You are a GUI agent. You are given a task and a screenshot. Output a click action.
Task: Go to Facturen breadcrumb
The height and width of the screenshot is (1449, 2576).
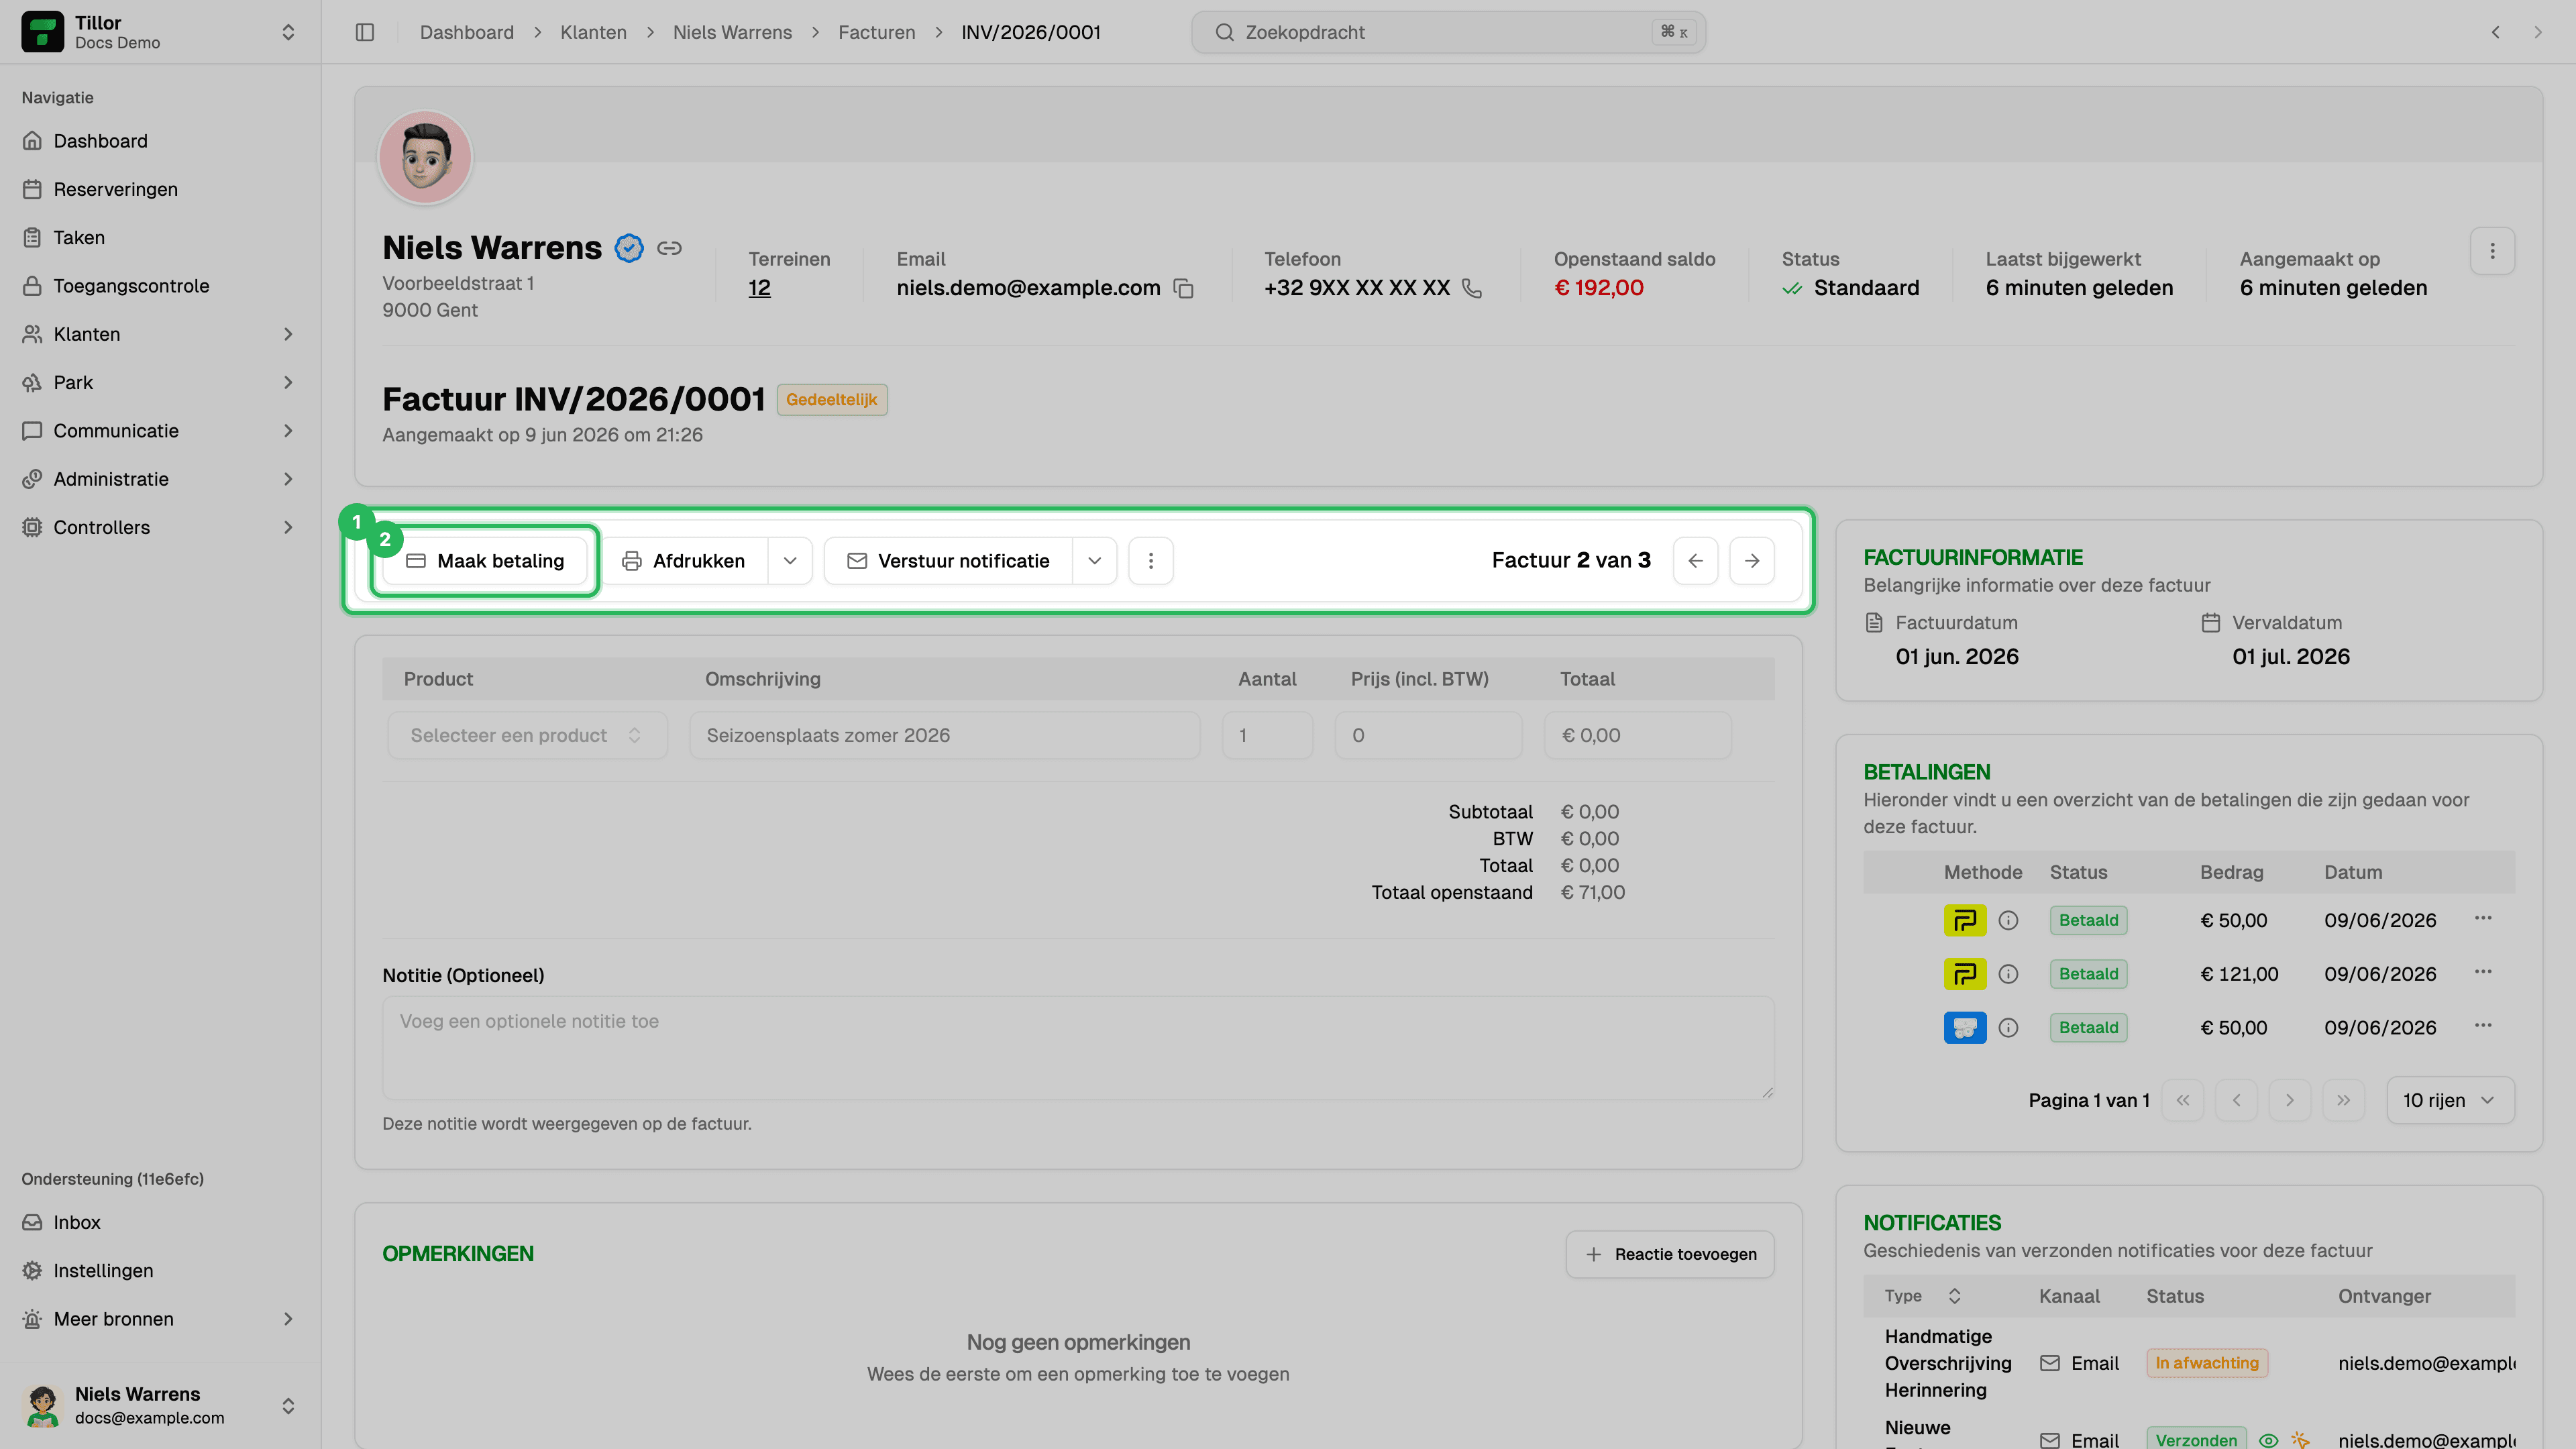tap(876, 32)
